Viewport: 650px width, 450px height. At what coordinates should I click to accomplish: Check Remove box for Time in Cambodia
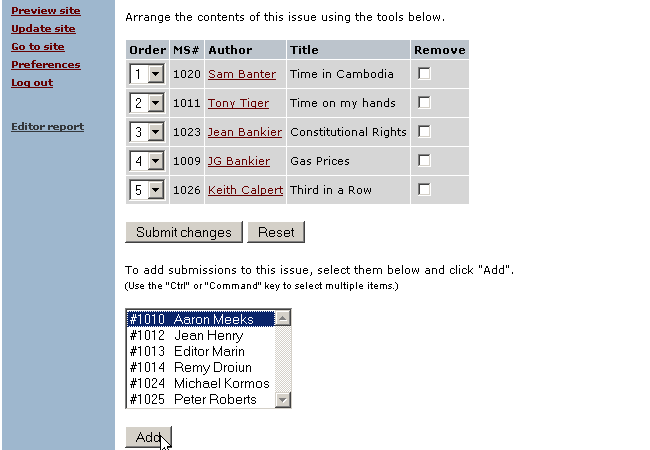[424, 74]
